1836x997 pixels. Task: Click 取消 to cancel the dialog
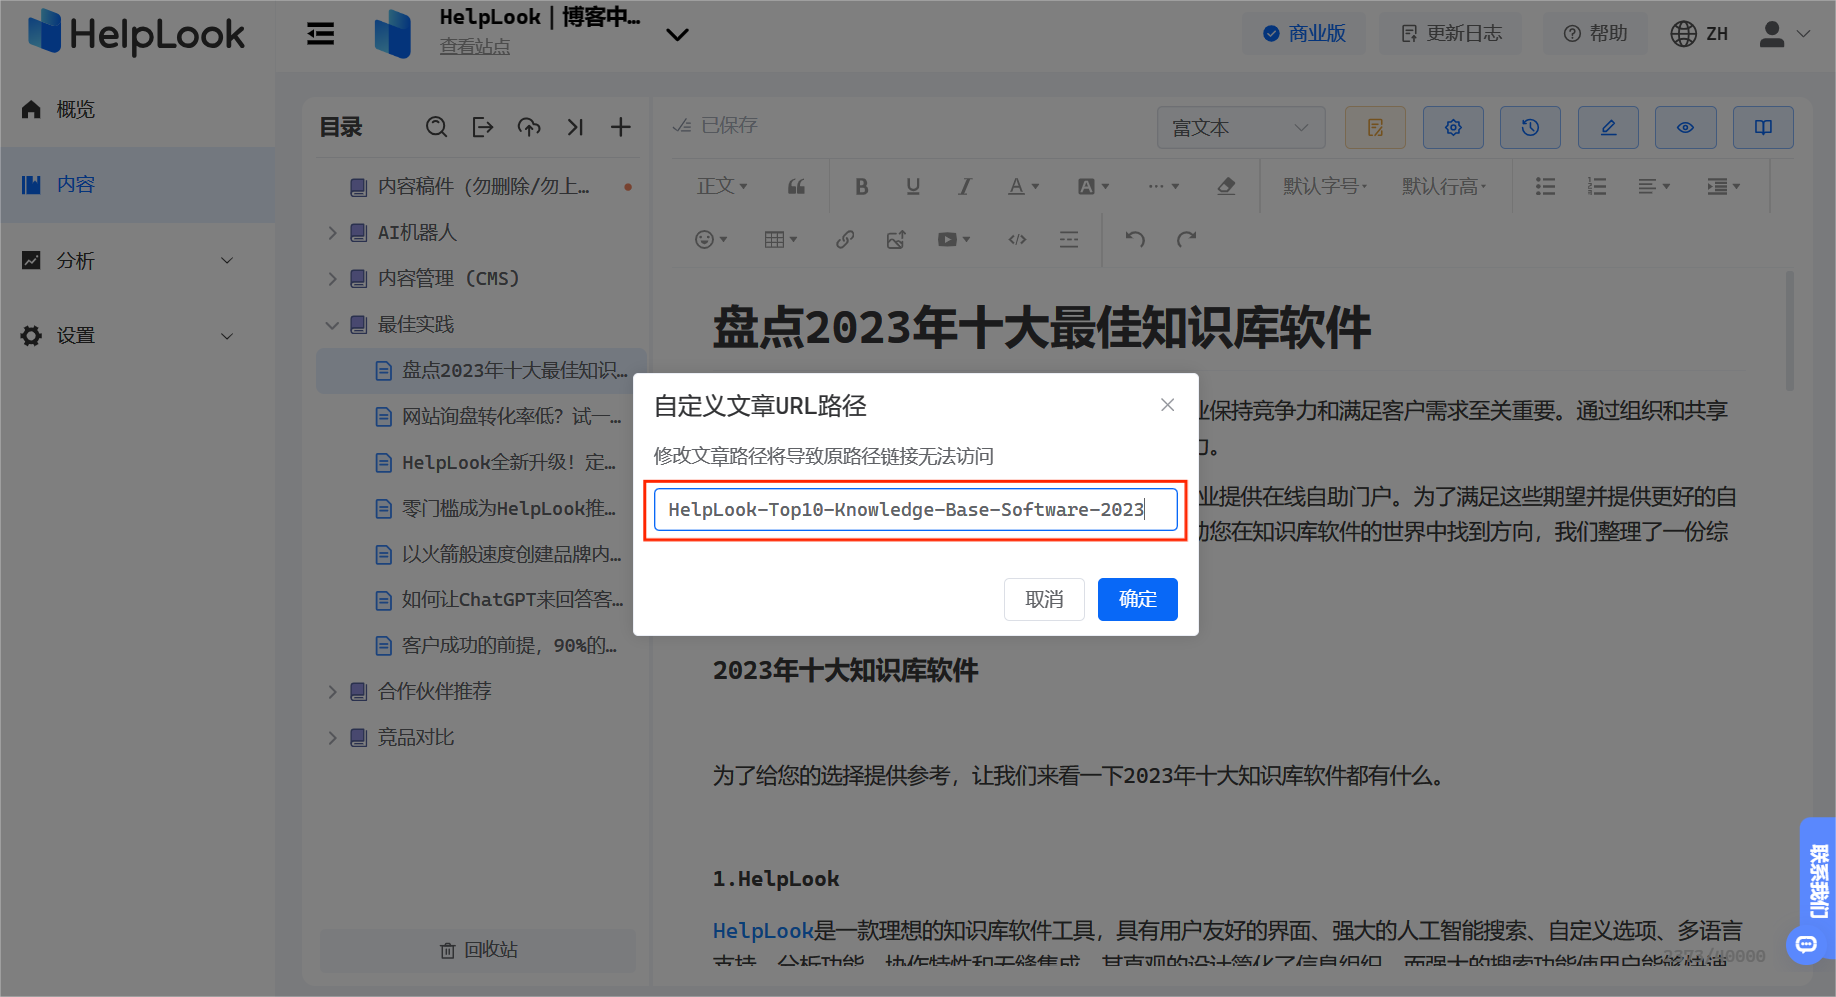(1044, 599)
